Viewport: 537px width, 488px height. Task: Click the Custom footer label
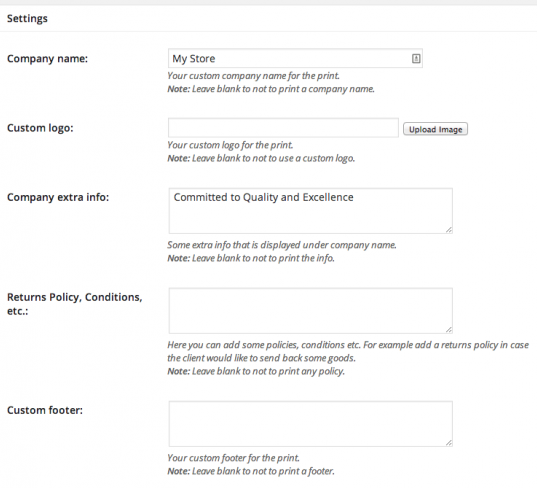pyautogui.click(x=45, y=410)
